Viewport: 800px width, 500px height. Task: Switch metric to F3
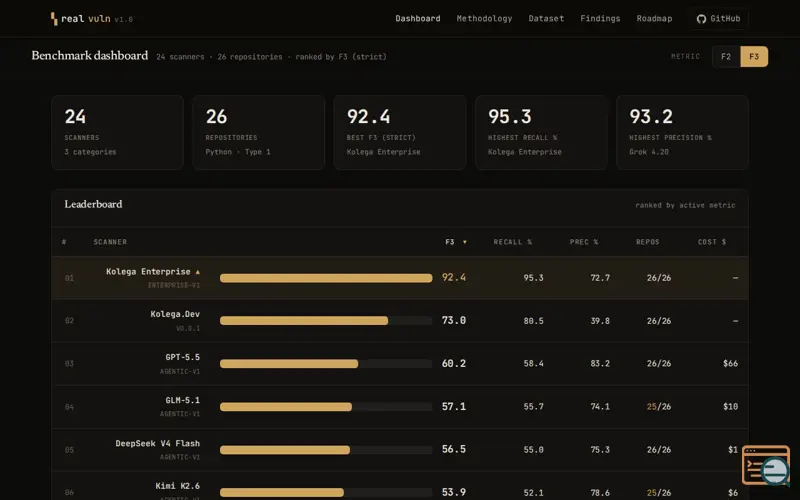[x=754, y=57]
